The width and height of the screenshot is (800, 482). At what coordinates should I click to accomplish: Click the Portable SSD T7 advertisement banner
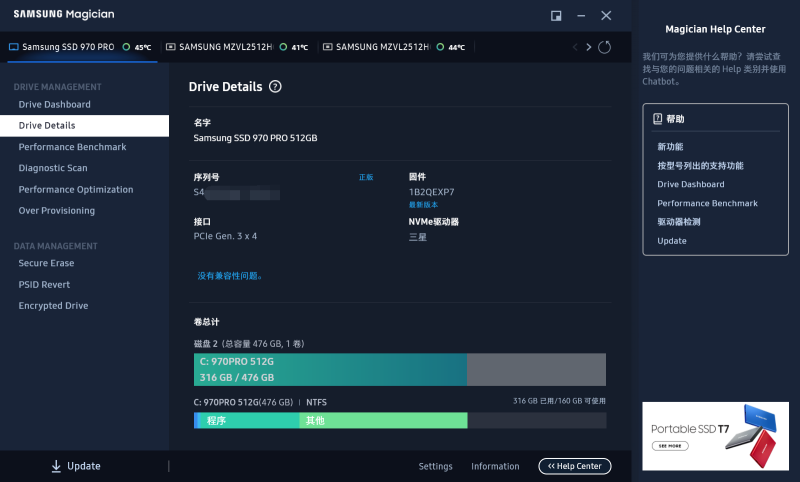point(715,436)
